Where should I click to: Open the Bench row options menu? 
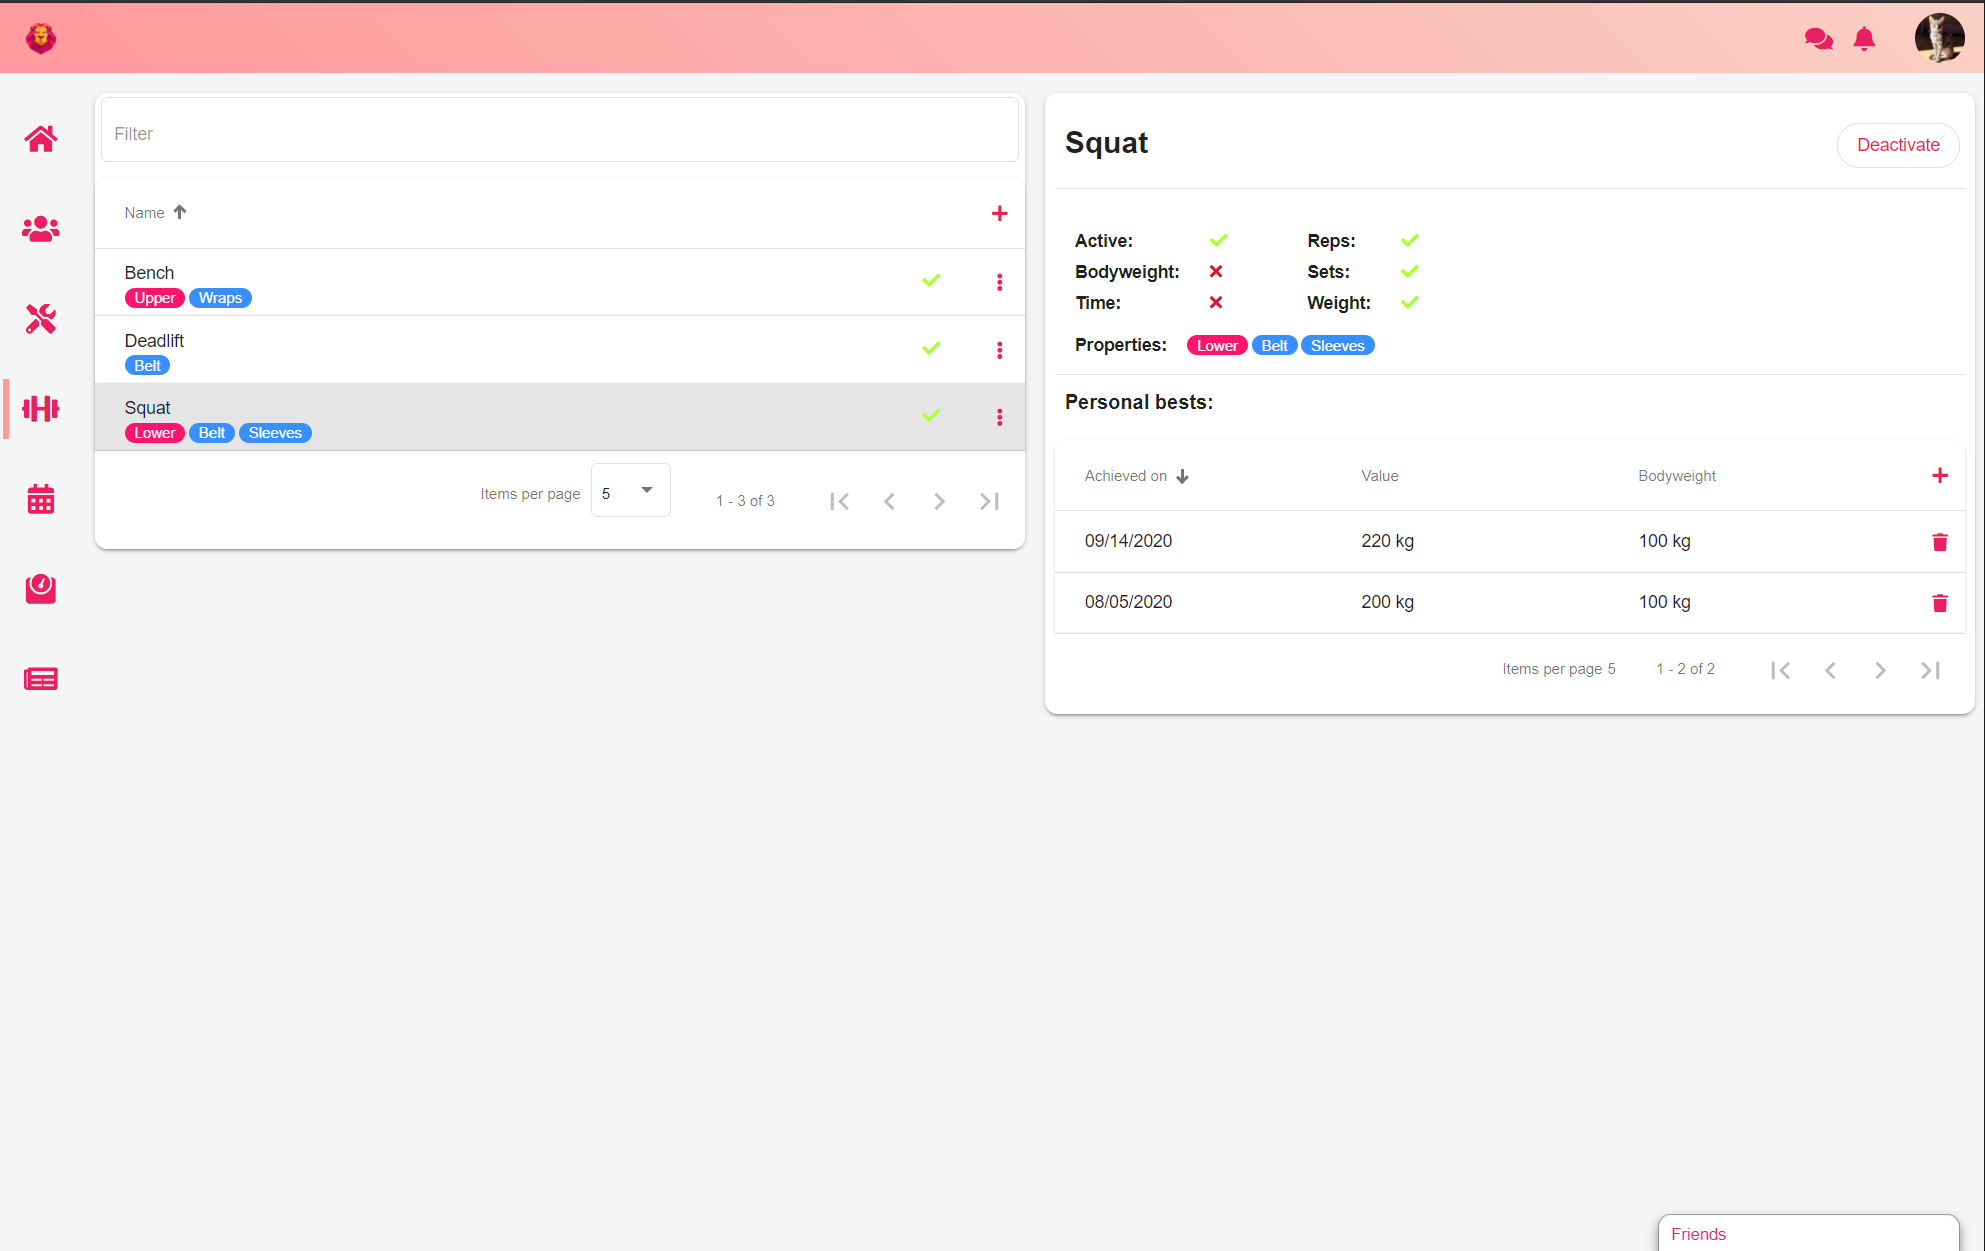pyautogui.click(x=999, y=282)
